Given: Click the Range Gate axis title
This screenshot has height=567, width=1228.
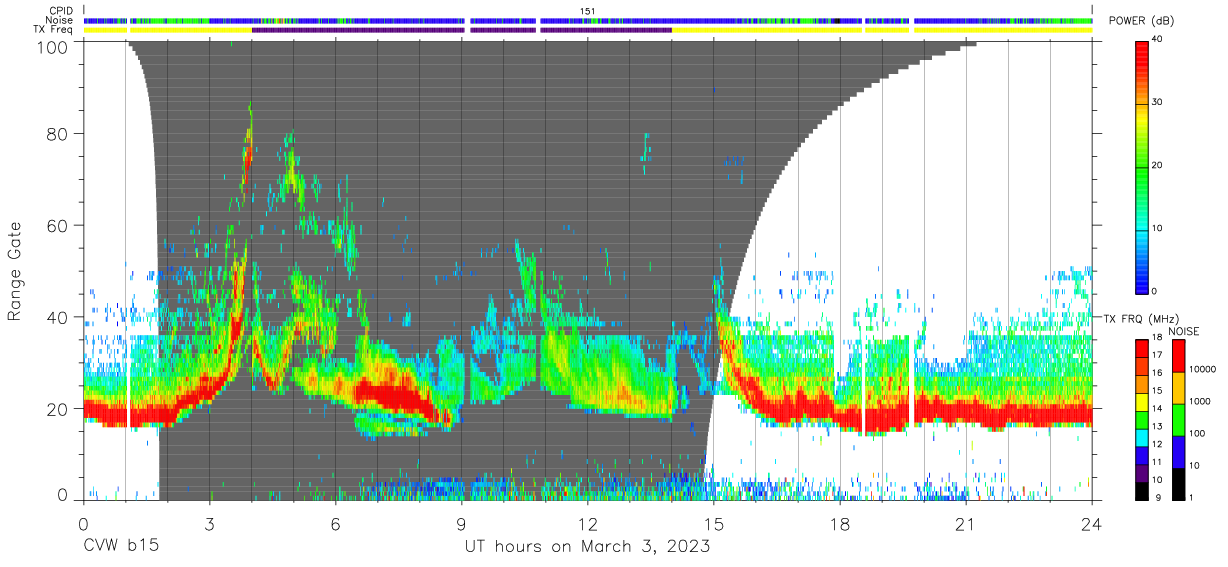Looking at the screenshot, I should tap(15, 272).
